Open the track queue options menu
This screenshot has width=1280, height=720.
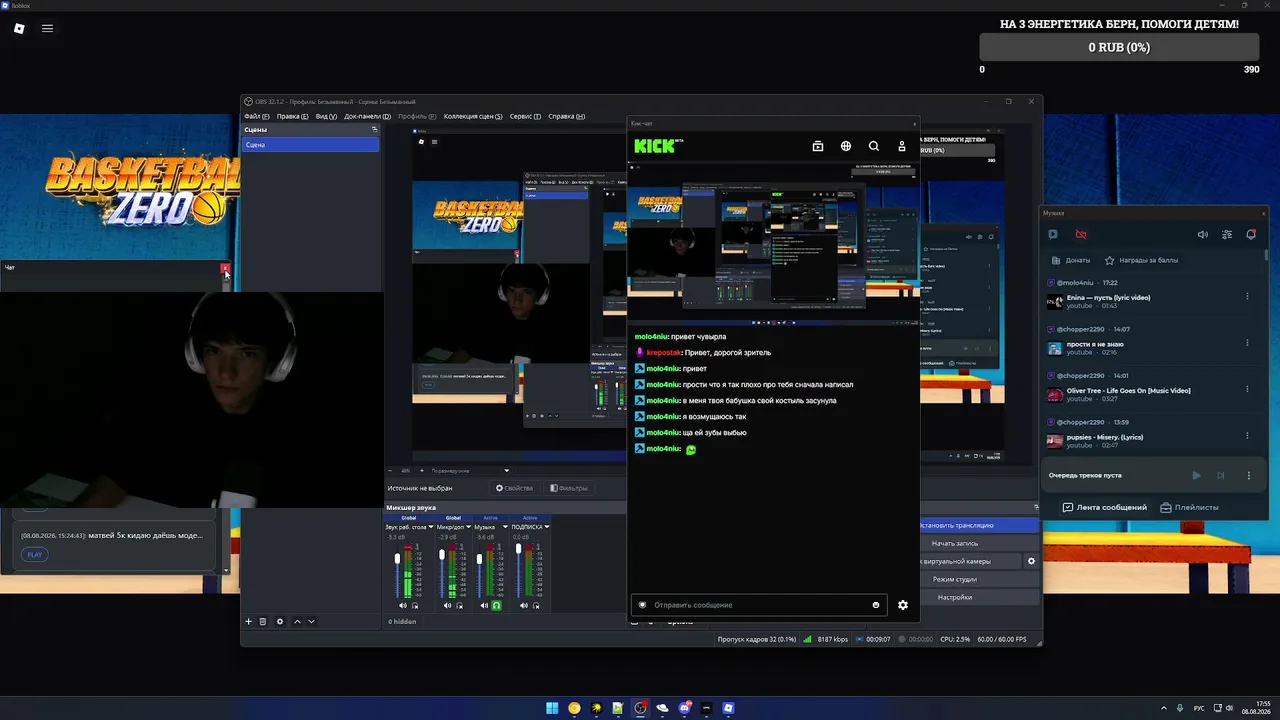(x=1248, y=476)
